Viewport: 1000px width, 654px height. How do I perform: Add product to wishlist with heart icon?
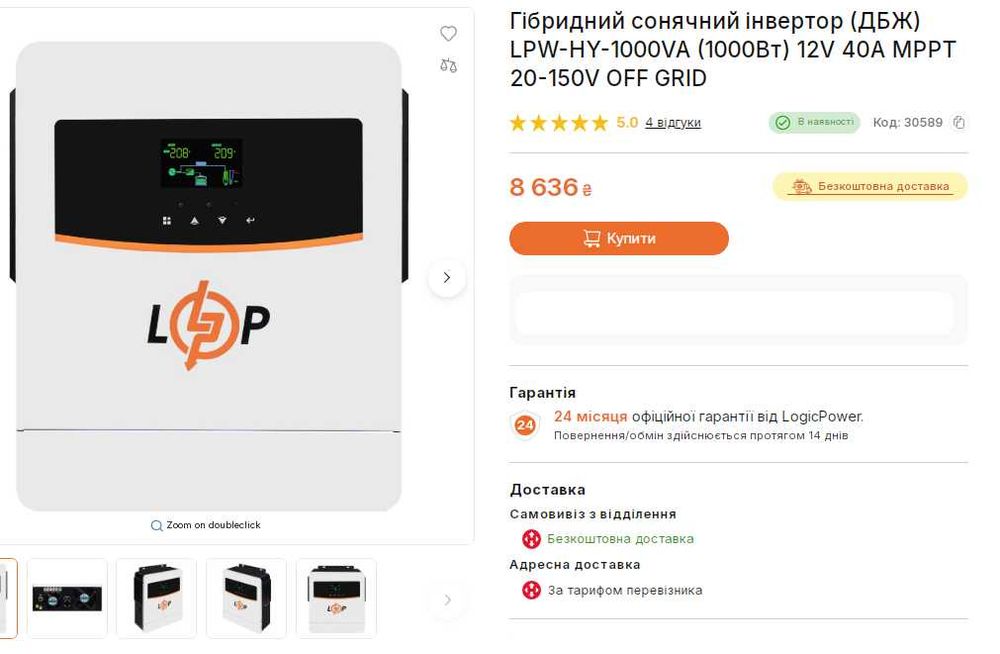448,33
